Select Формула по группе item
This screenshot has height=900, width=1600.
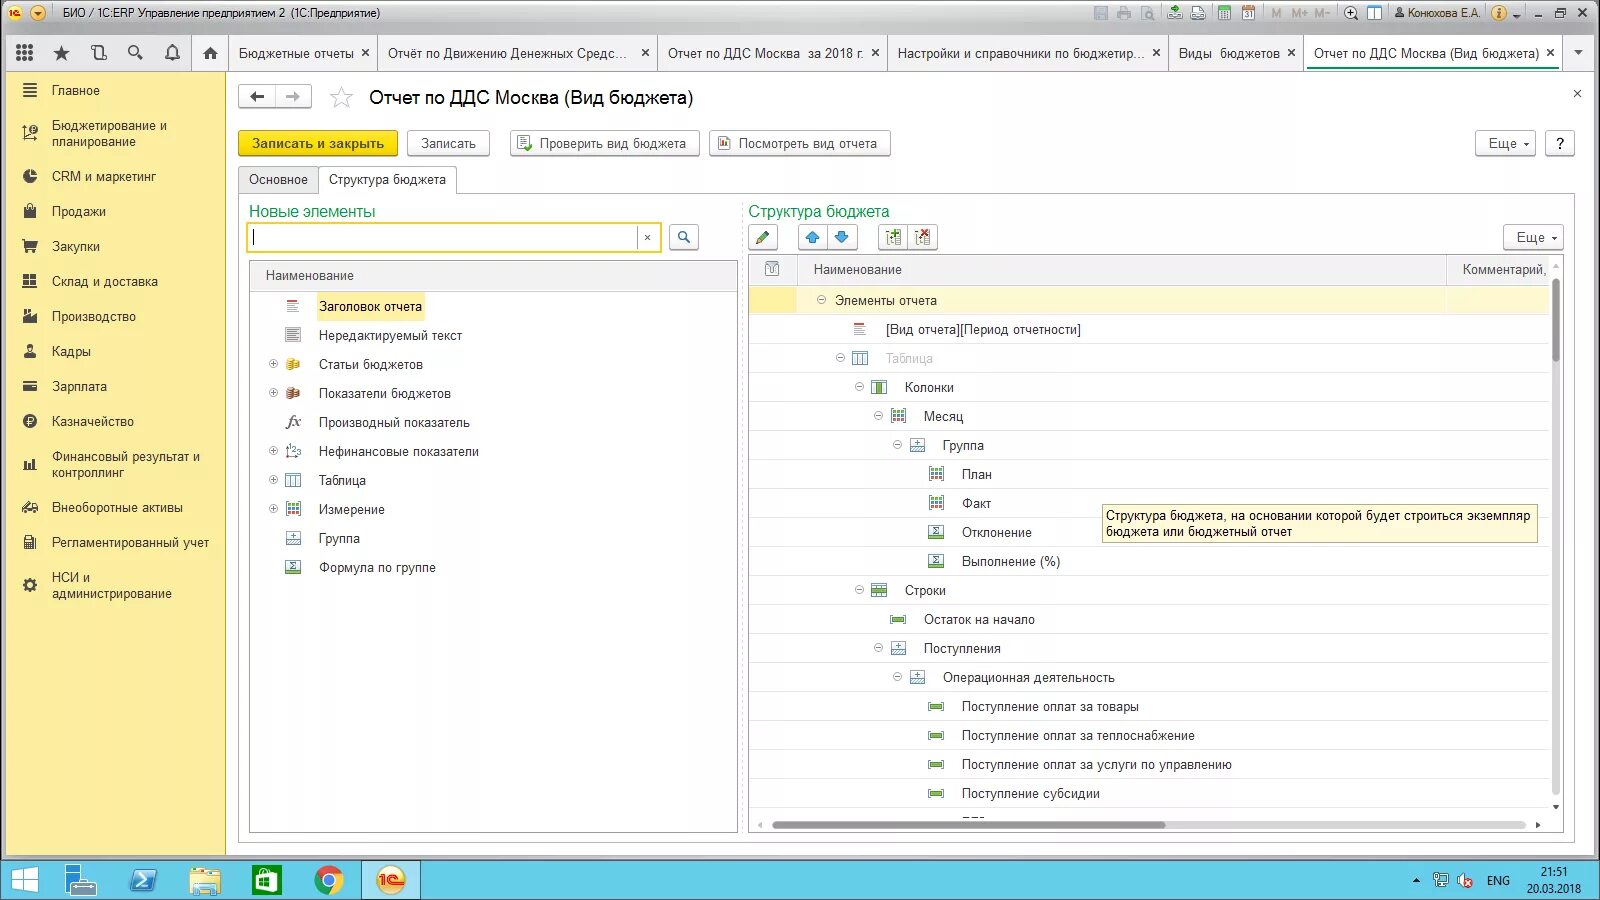coord(377,567)
